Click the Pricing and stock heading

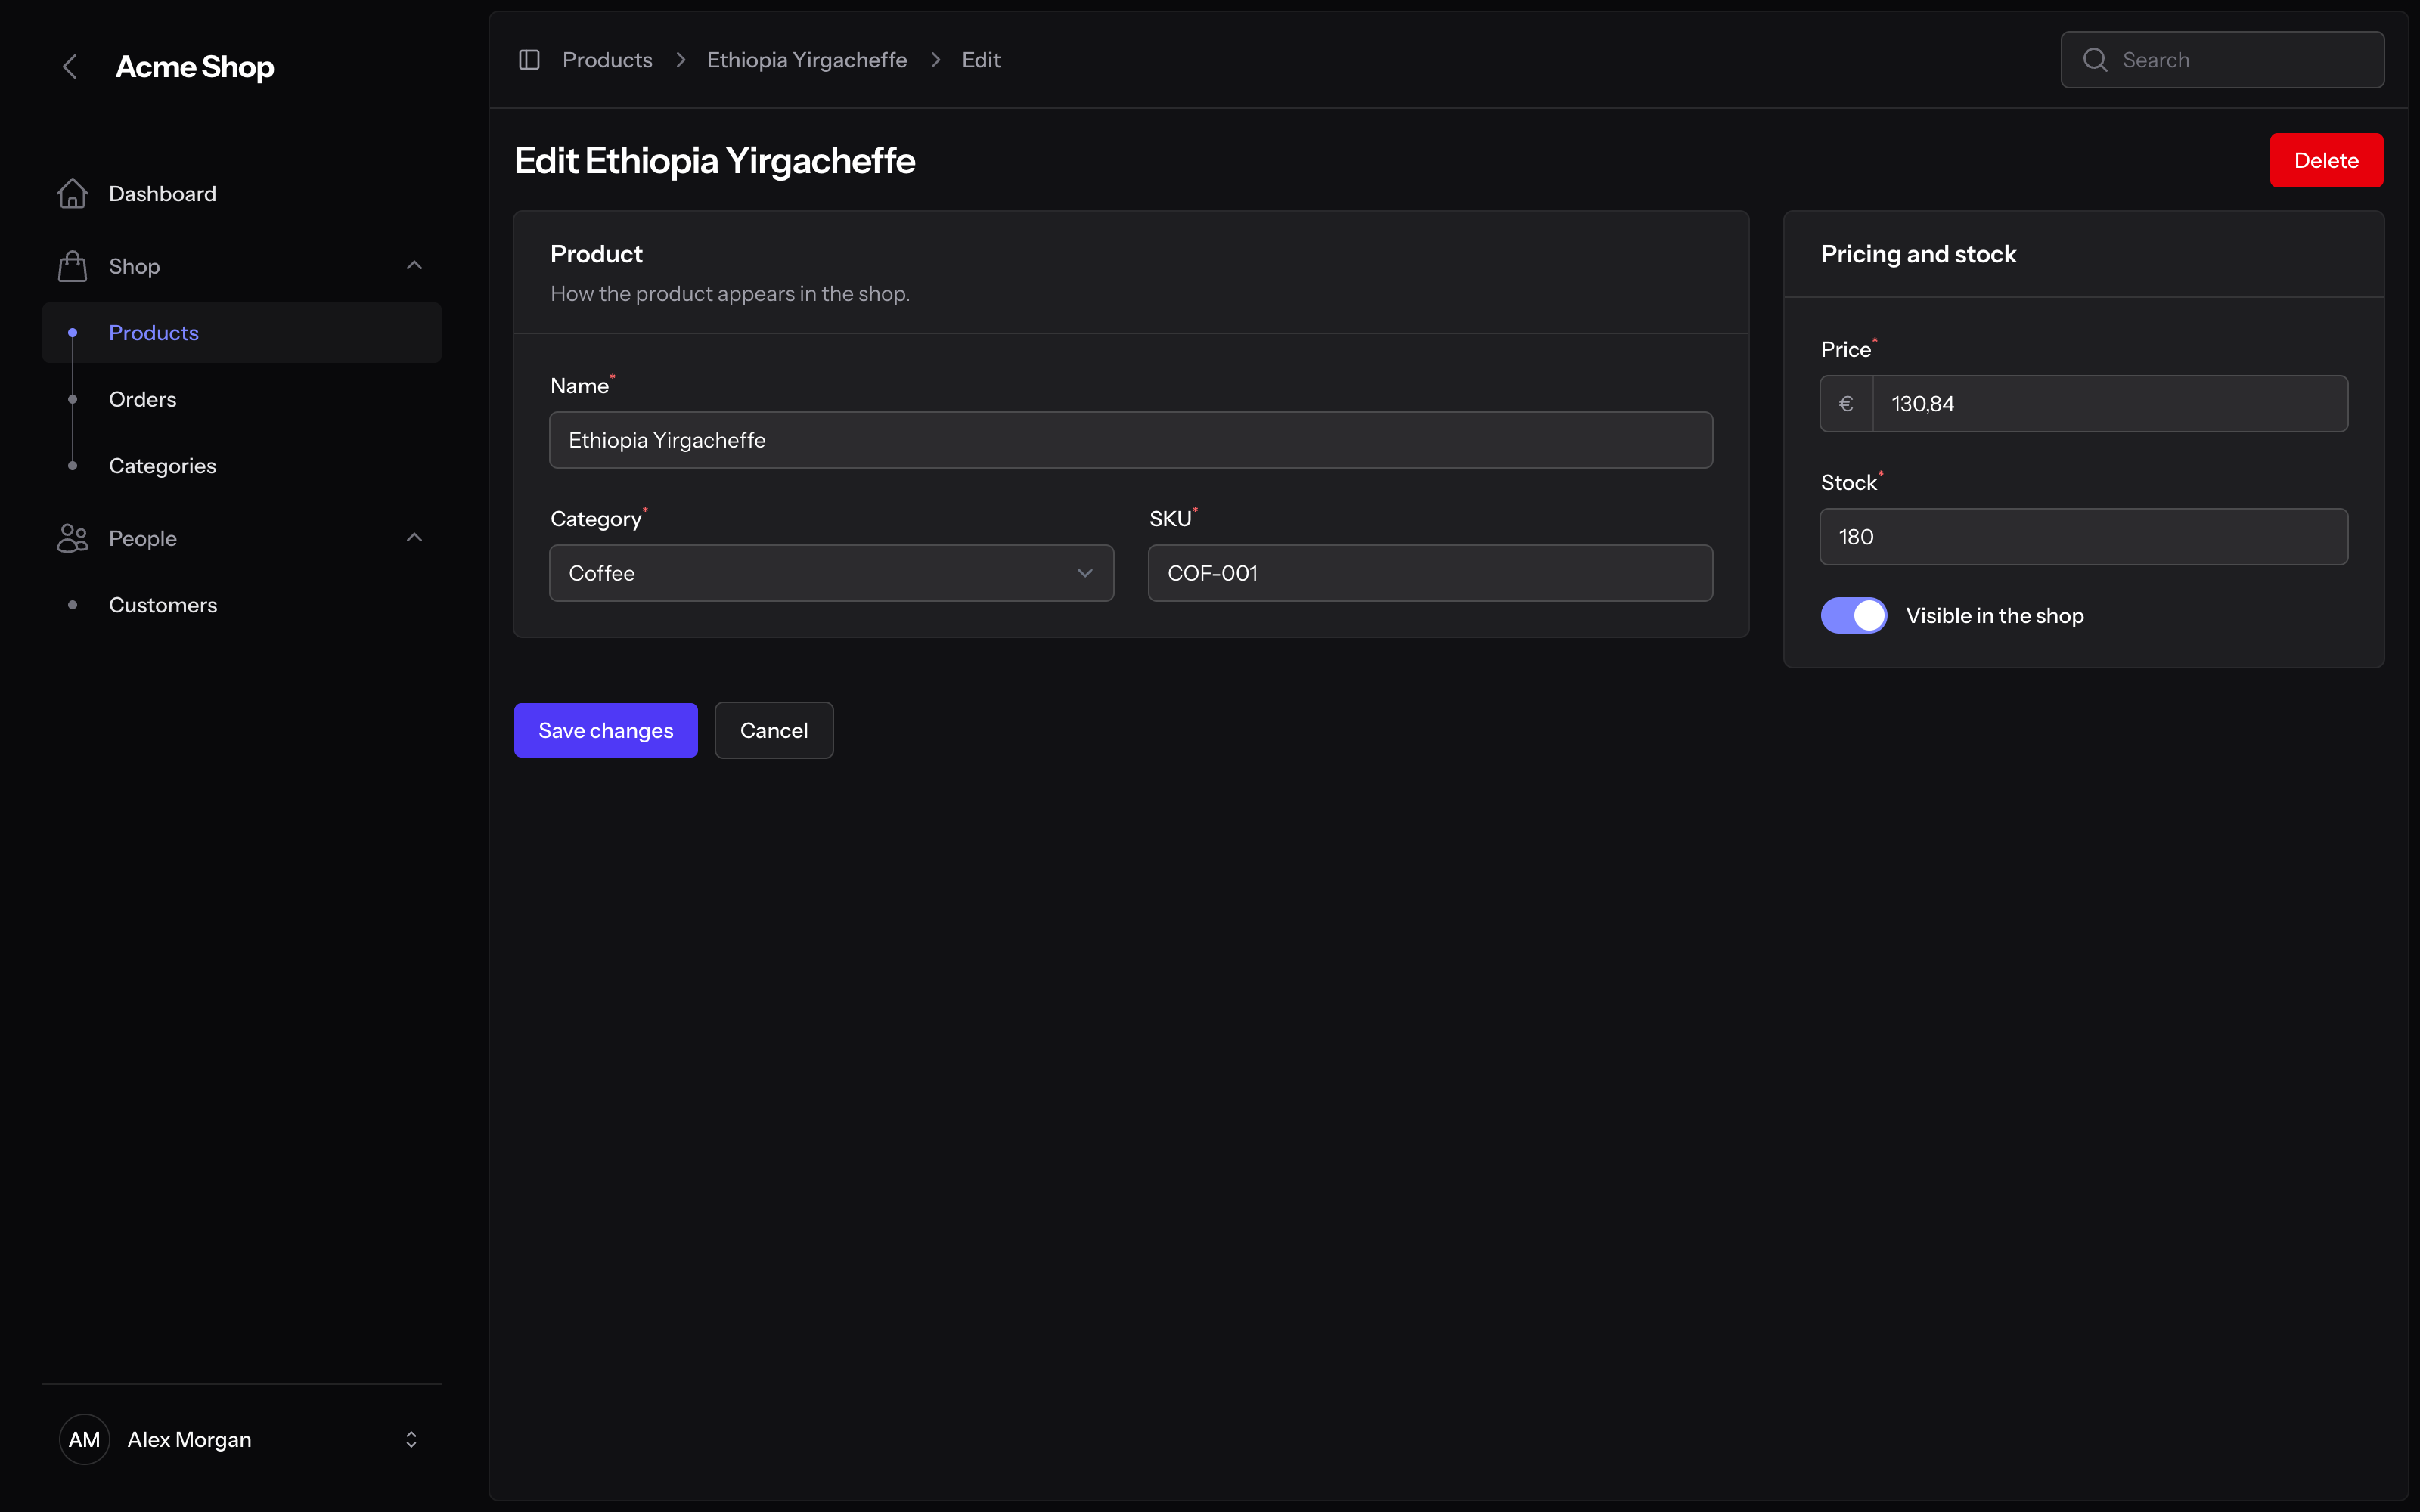(1918, 254)
